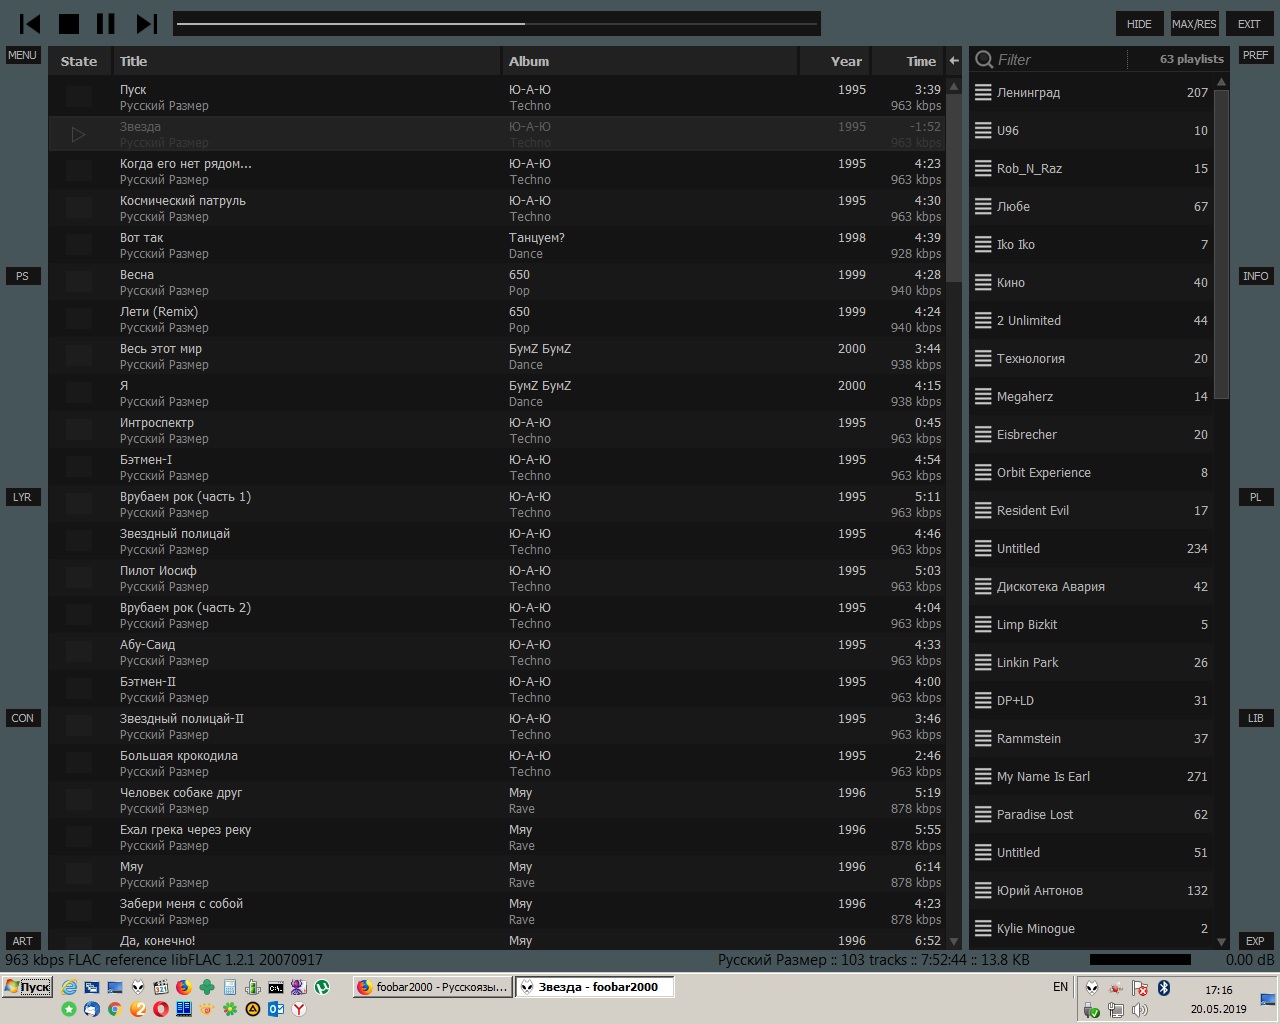
Task: Toggle the ART artwork panel
Action: click(22, 941)
